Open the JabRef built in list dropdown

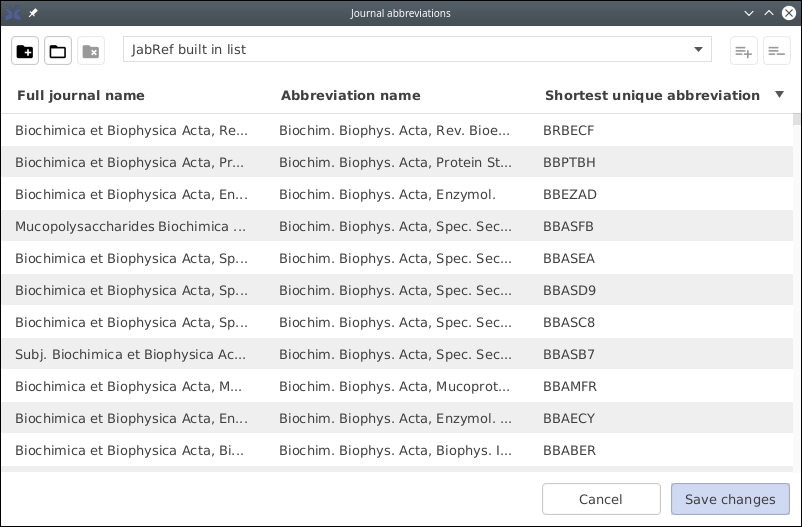417,50
